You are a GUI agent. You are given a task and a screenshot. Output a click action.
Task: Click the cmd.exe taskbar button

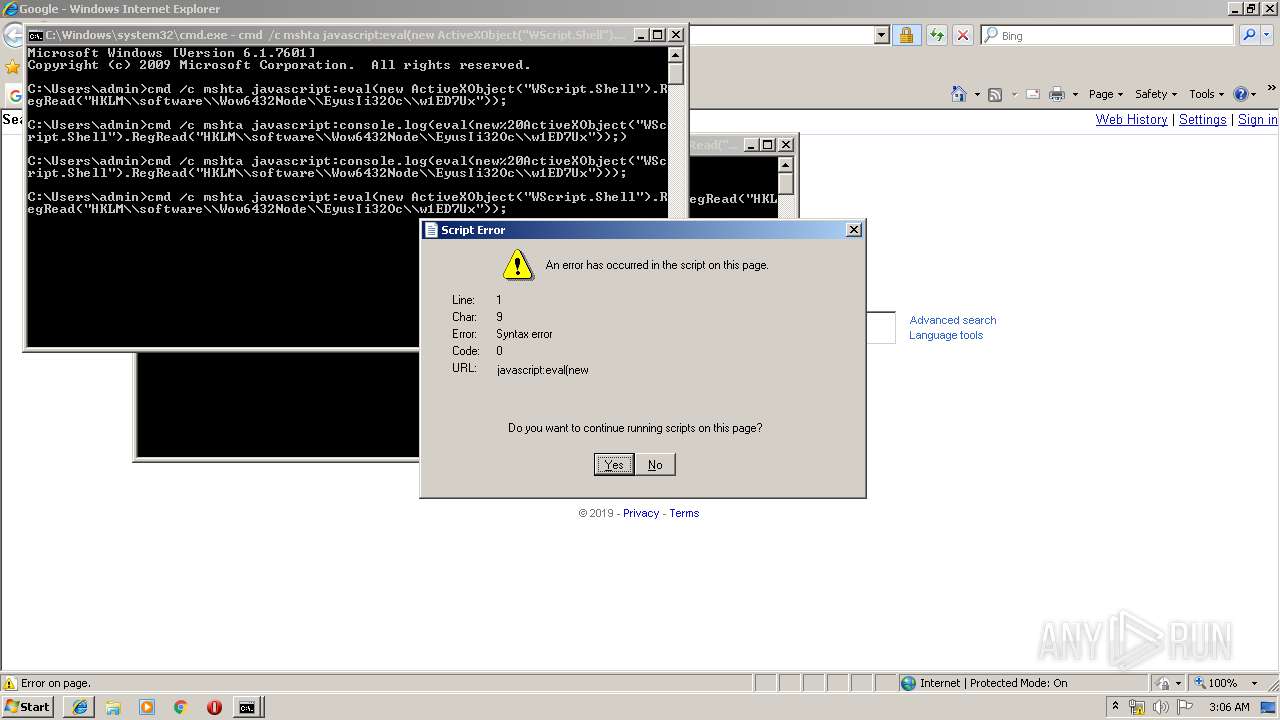tap(247, 707)
